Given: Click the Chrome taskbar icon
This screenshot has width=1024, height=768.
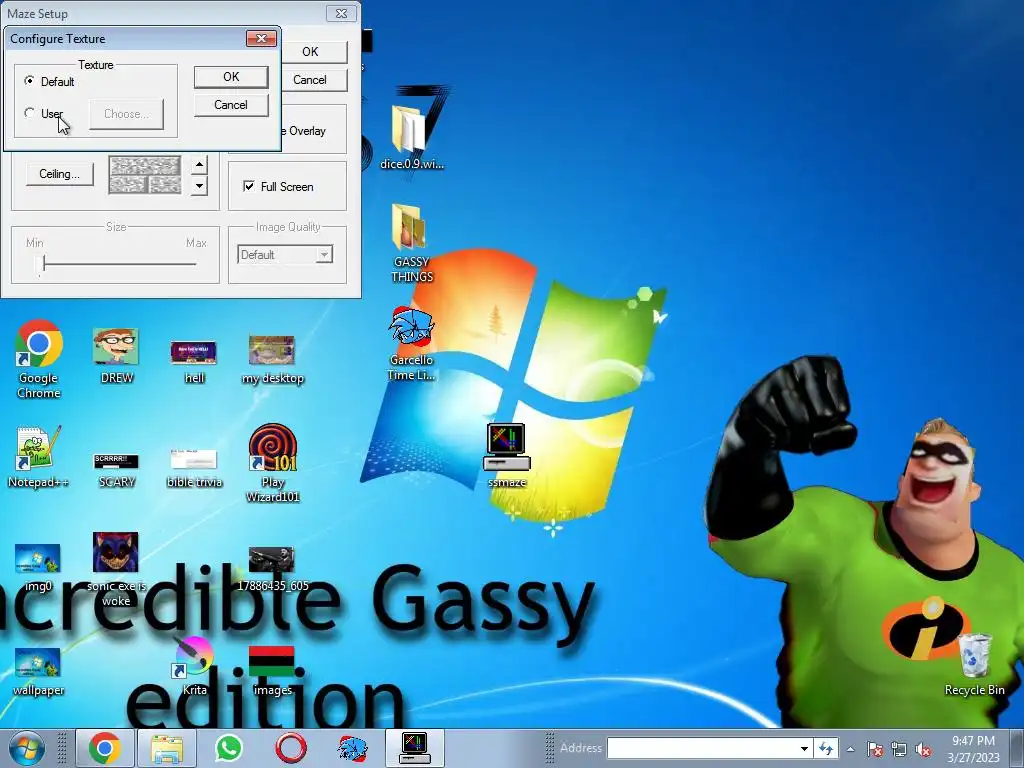Looking at the screenshot, I should pos(105,748).
